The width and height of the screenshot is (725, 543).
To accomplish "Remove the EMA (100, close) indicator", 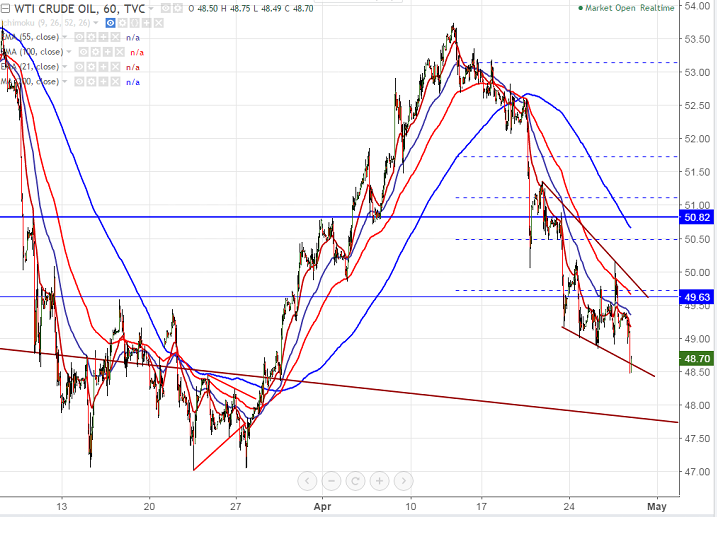I will click(x=119, y=52).
